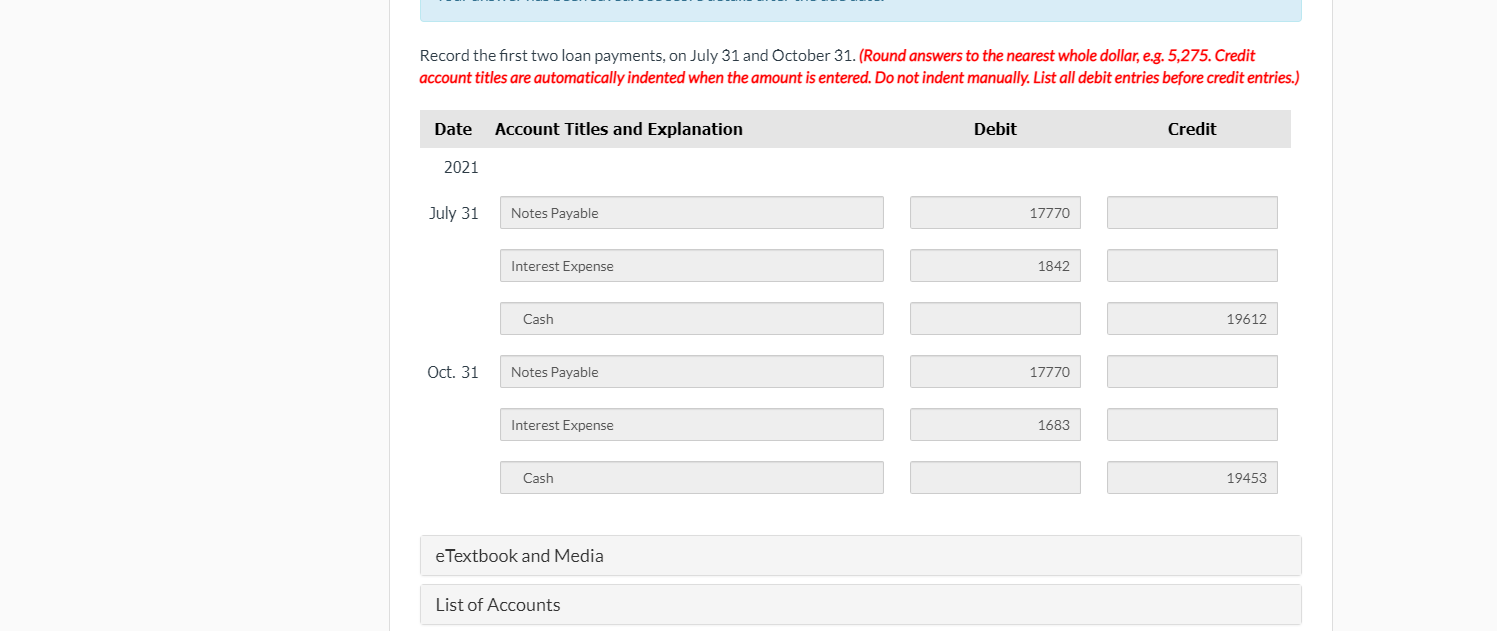Click the blue notification banner at the top
1497x631 pixels.
[x=858, y=8]
